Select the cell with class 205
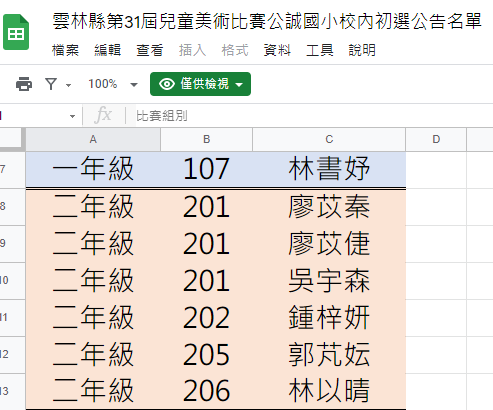This screenshot has width=493, height=410. pos(206,354)
